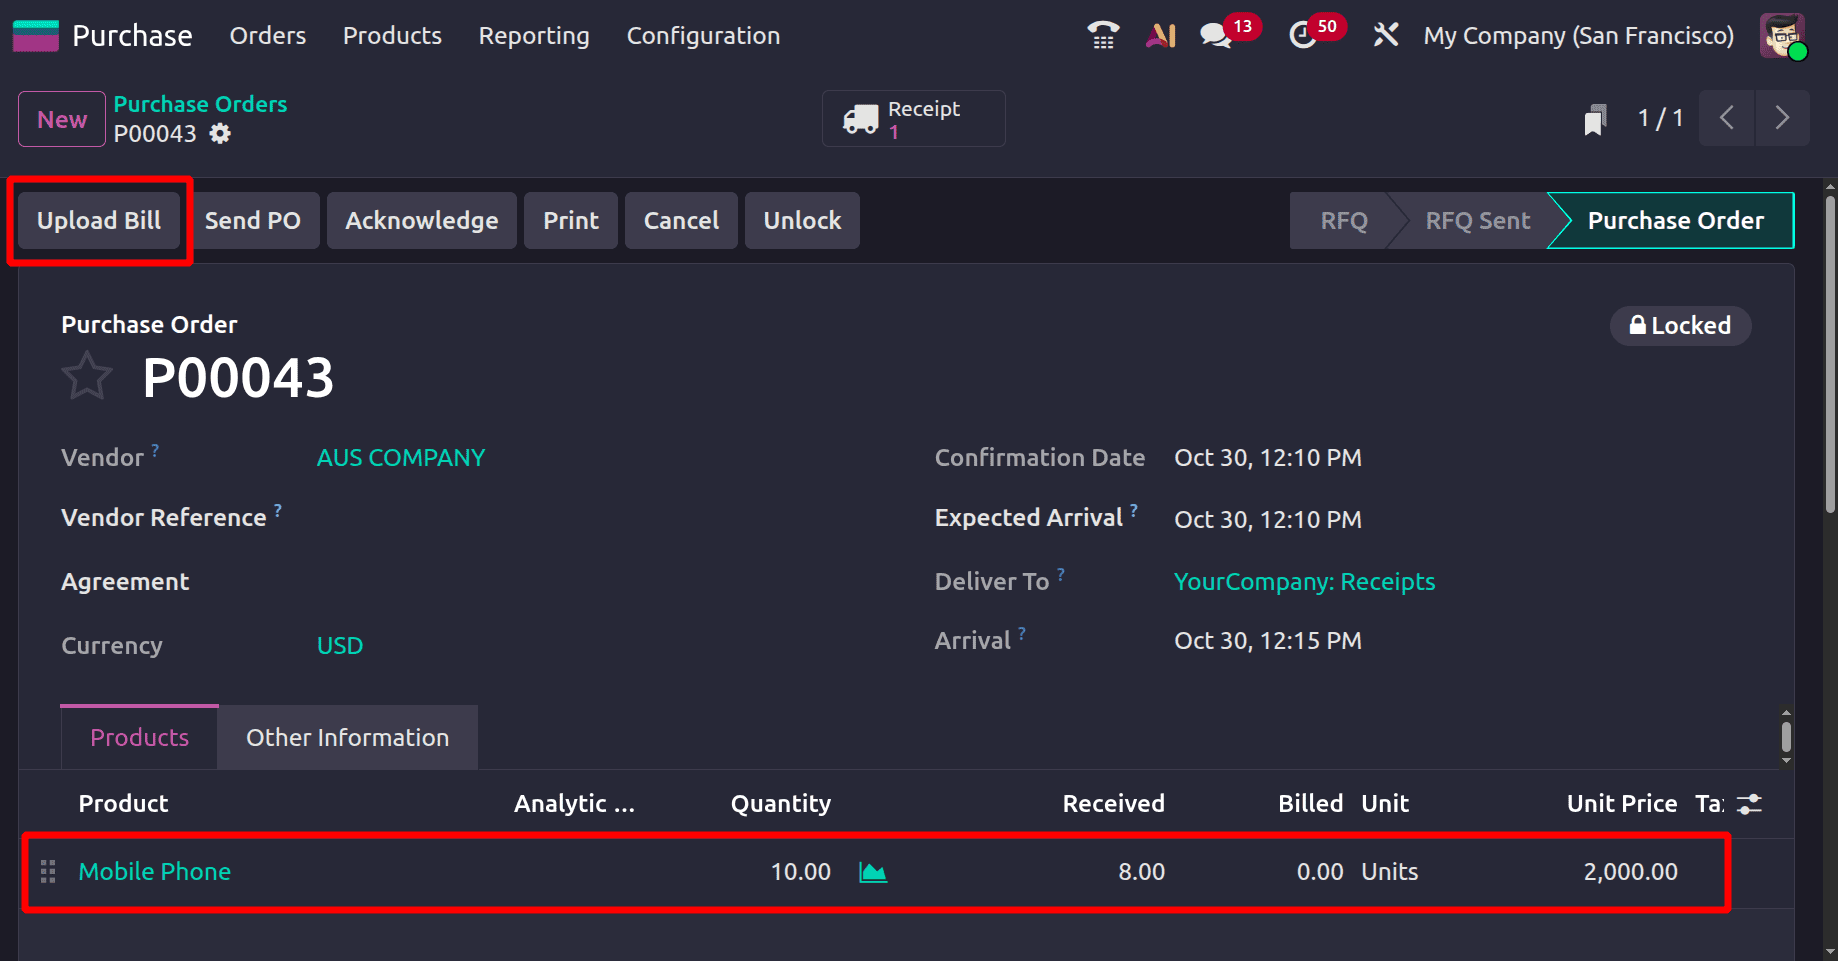This screenshot has width=1838, height=961.
Task: Open the AUS COMPANY vendor link
Action: tap(400, 457)
